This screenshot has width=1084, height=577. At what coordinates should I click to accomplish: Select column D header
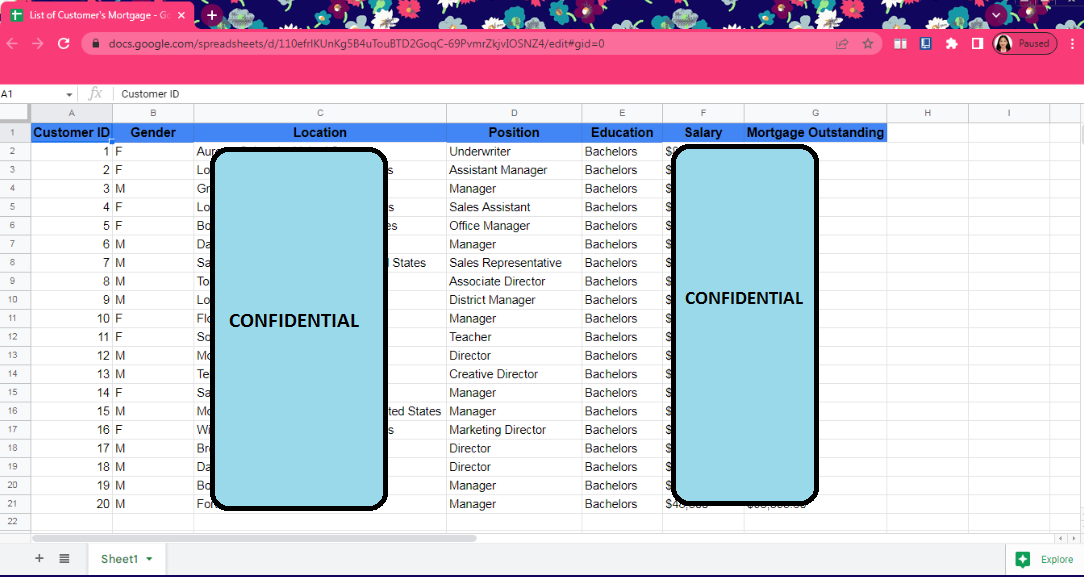pos(514,113)
